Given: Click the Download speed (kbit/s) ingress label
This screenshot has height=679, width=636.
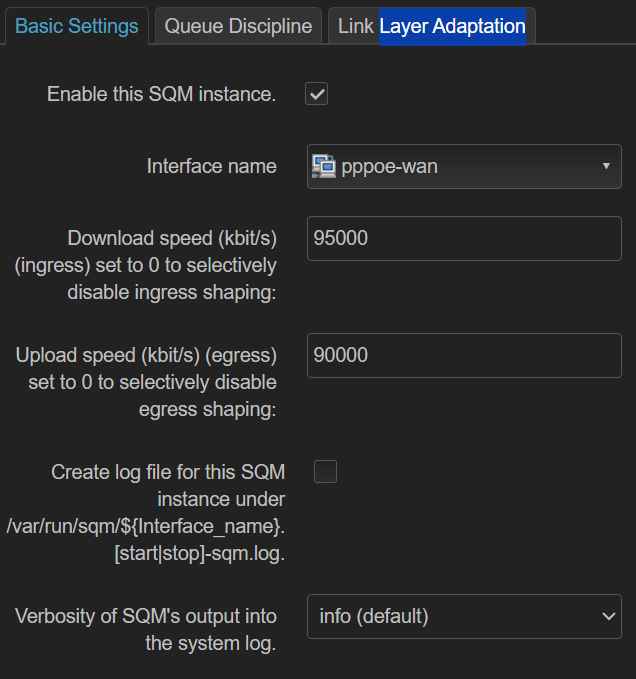Looking at the screenshot, I should coord(145,265).
